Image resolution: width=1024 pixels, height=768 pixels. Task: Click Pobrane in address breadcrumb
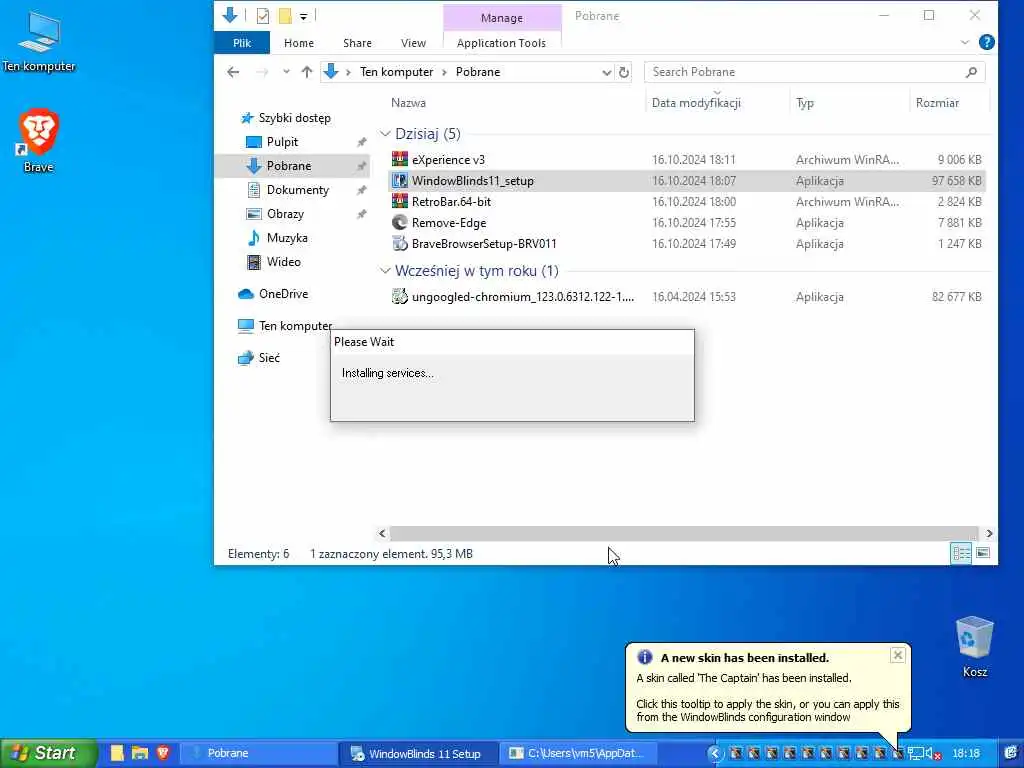coord(478,72)
